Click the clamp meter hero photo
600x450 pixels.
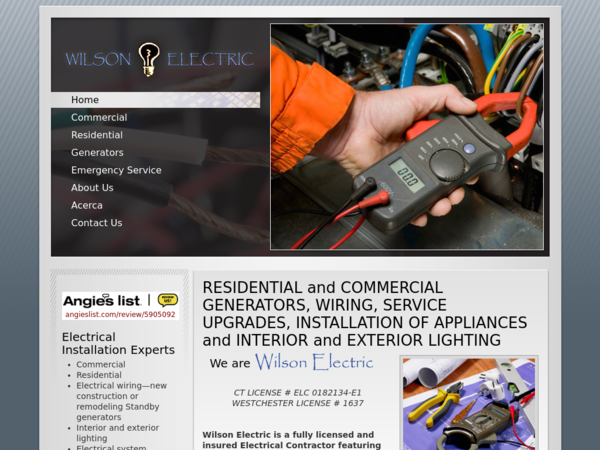pos(407,137)
